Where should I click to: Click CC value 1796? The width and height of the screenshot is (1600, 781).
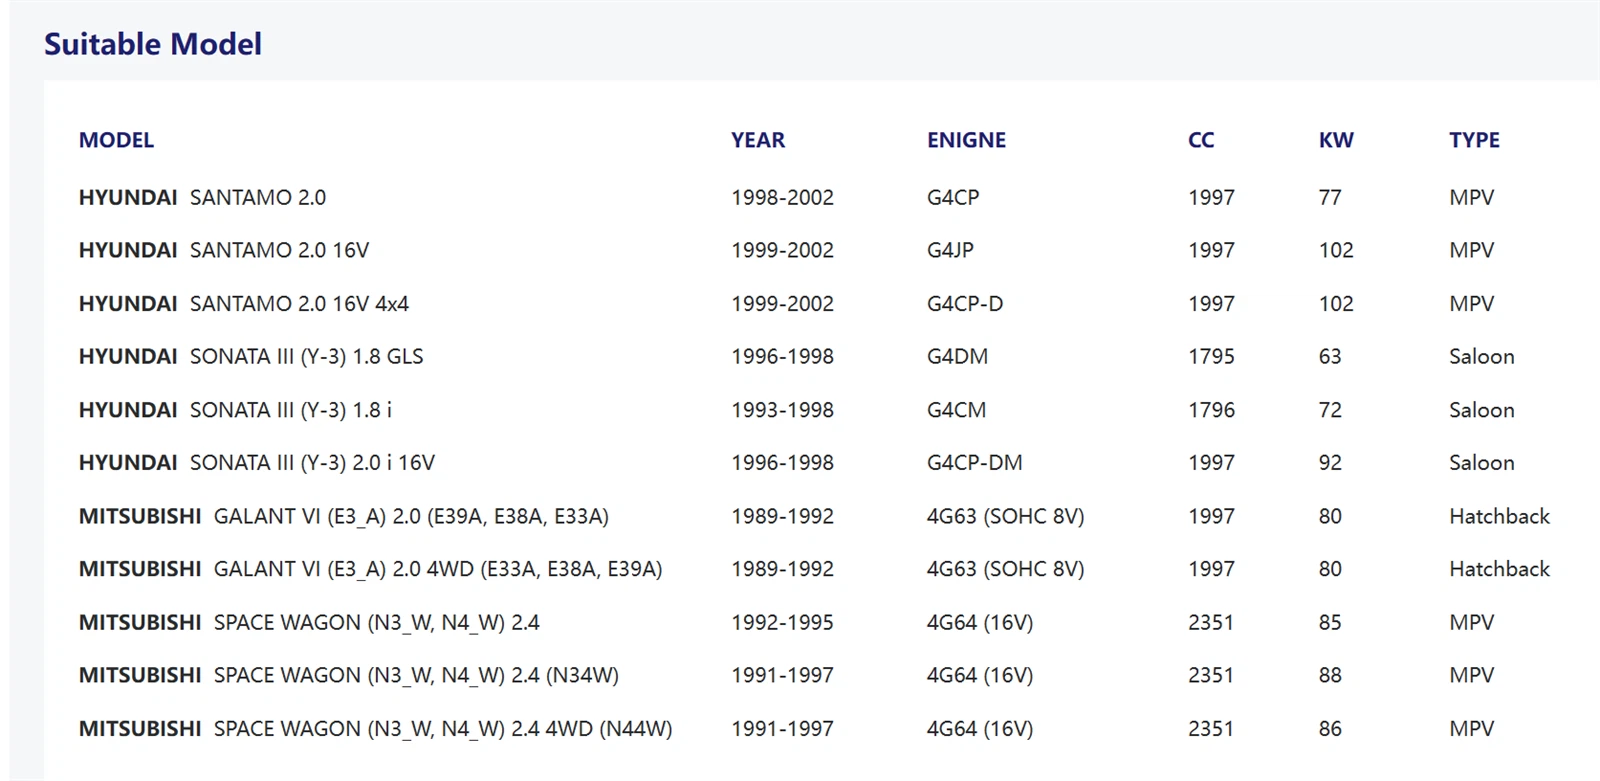pos(1211,410)
